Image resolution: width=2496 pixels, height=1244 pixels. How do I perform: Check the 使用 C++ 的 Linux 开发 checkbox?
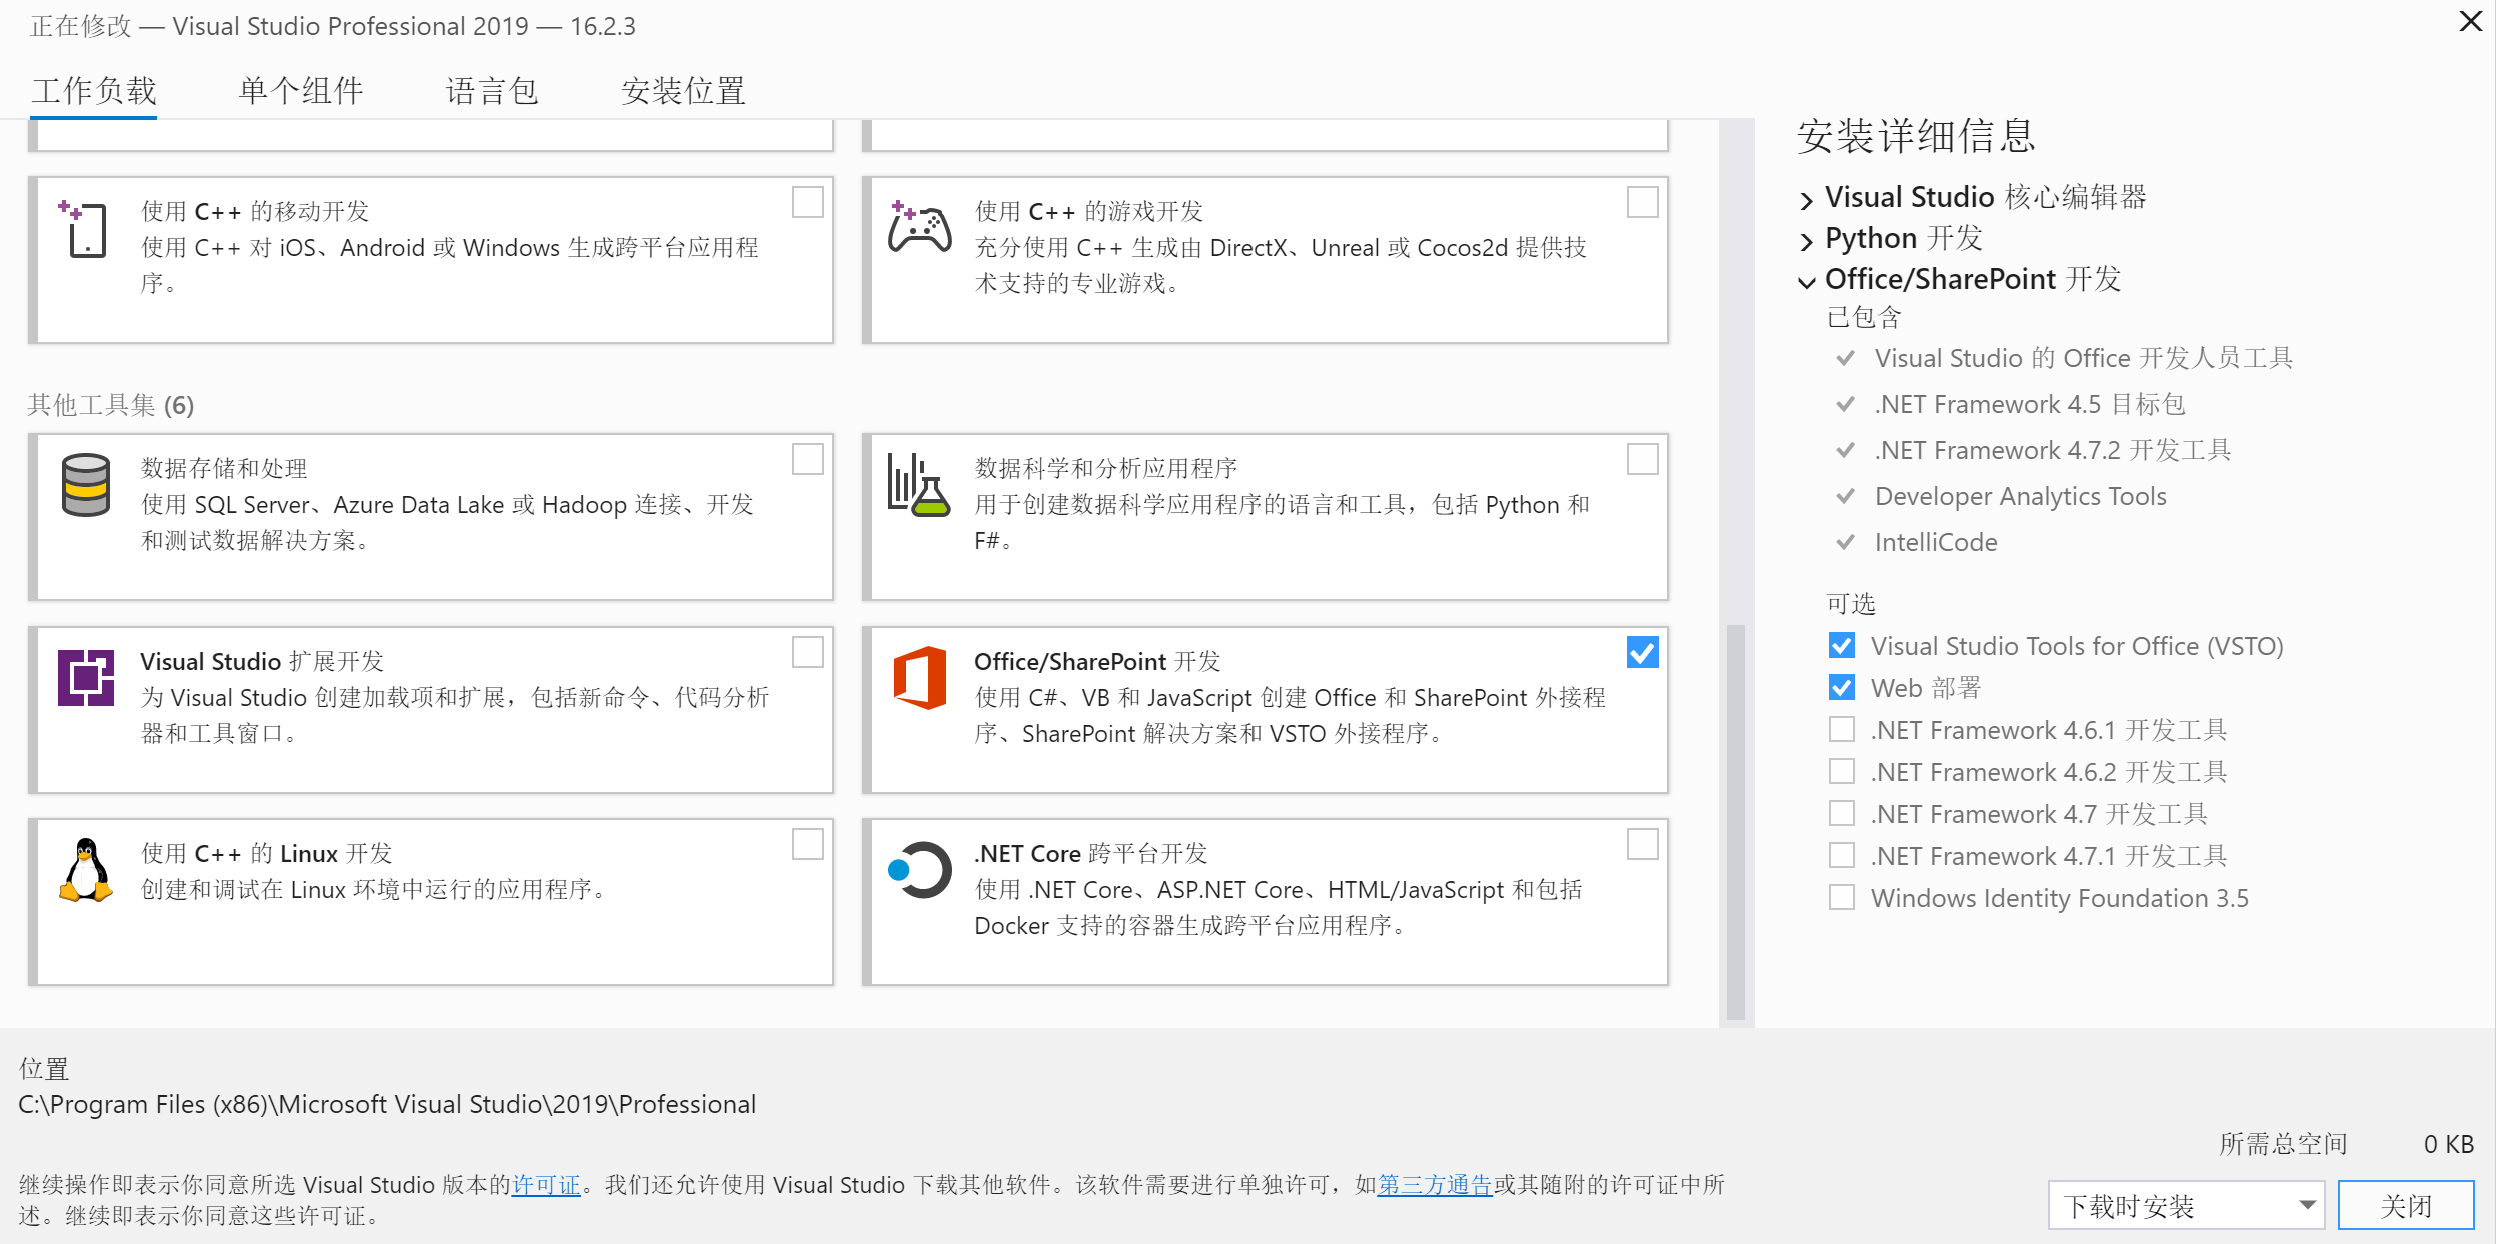point(807,844)
